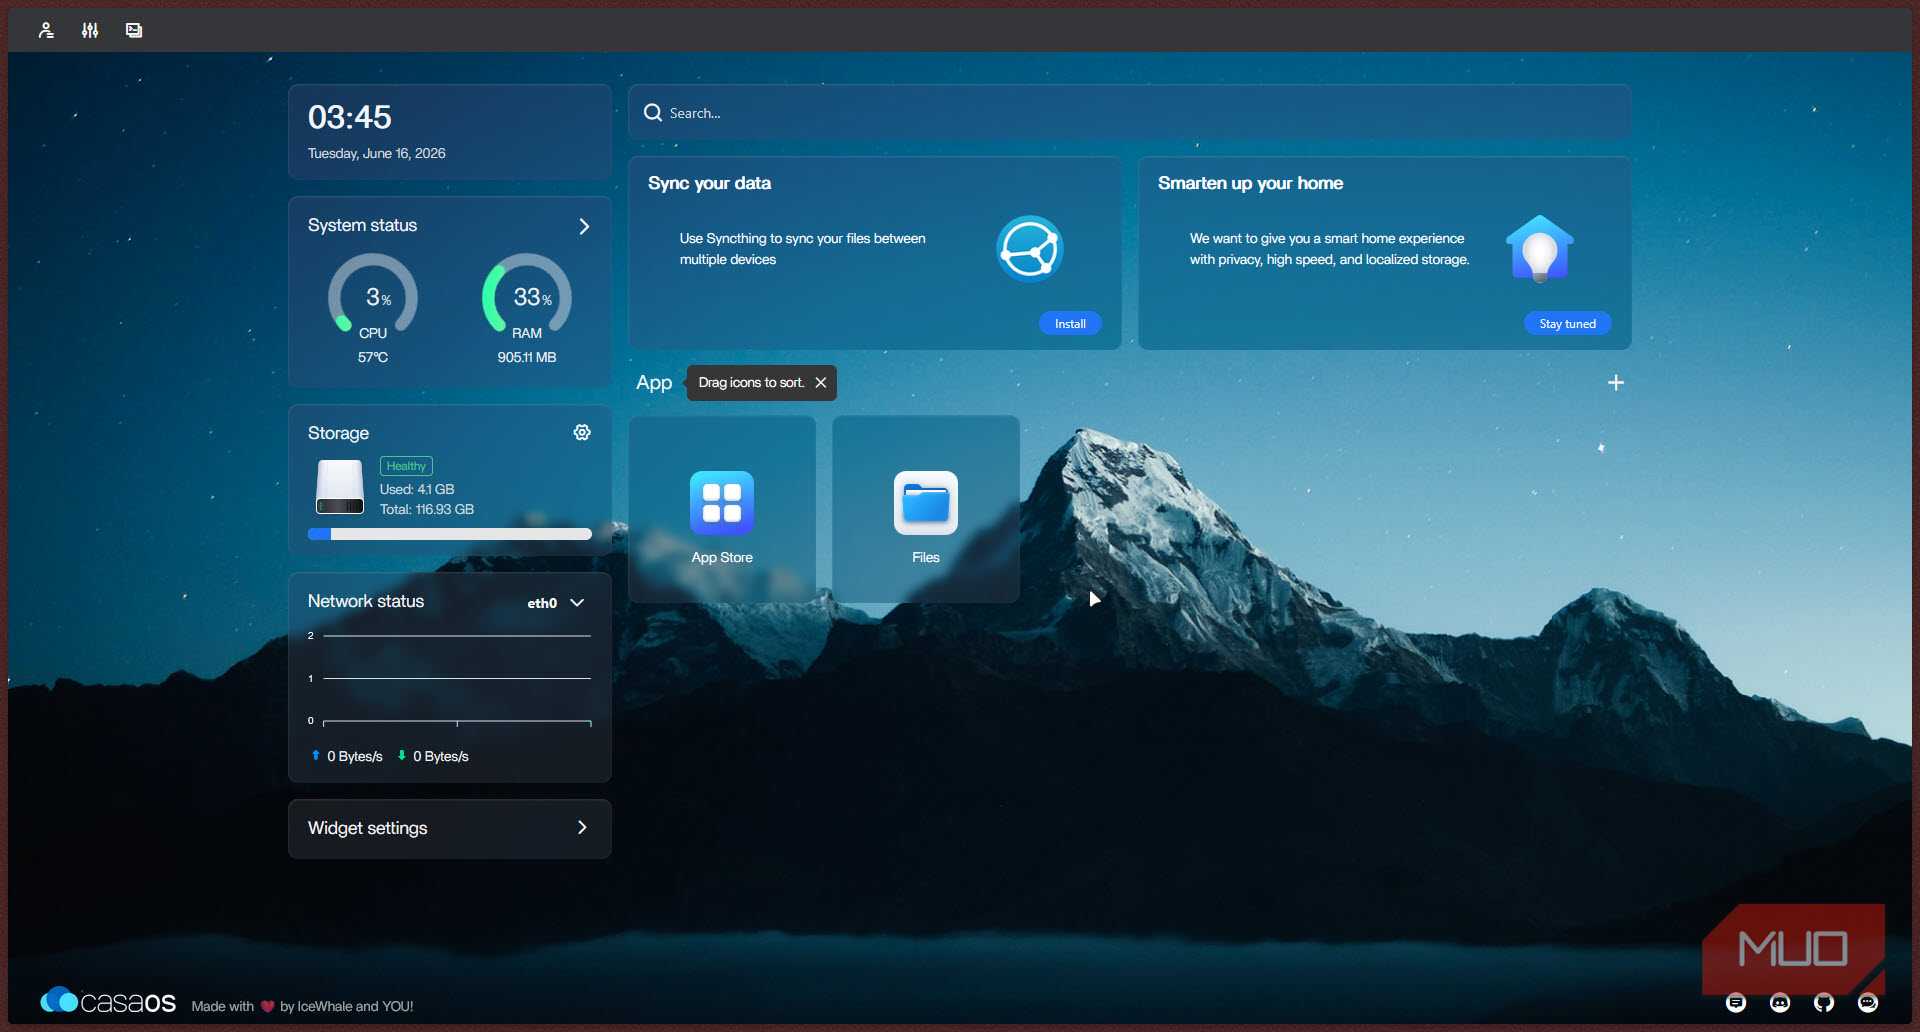
Task: Click the Stay tuned button
Action: pyautogui.click(x=1567, y=323)
